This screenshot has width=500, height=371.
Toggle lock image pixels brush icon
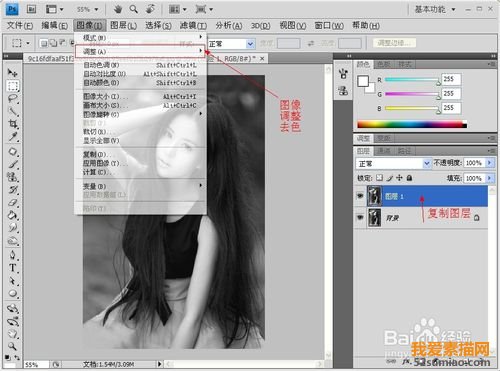click(389, 178)
